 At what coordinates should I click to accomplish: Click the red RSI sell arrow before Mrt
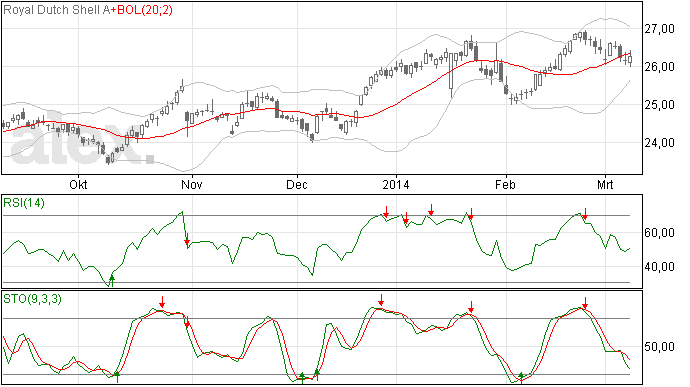click(x=585, y=214)
